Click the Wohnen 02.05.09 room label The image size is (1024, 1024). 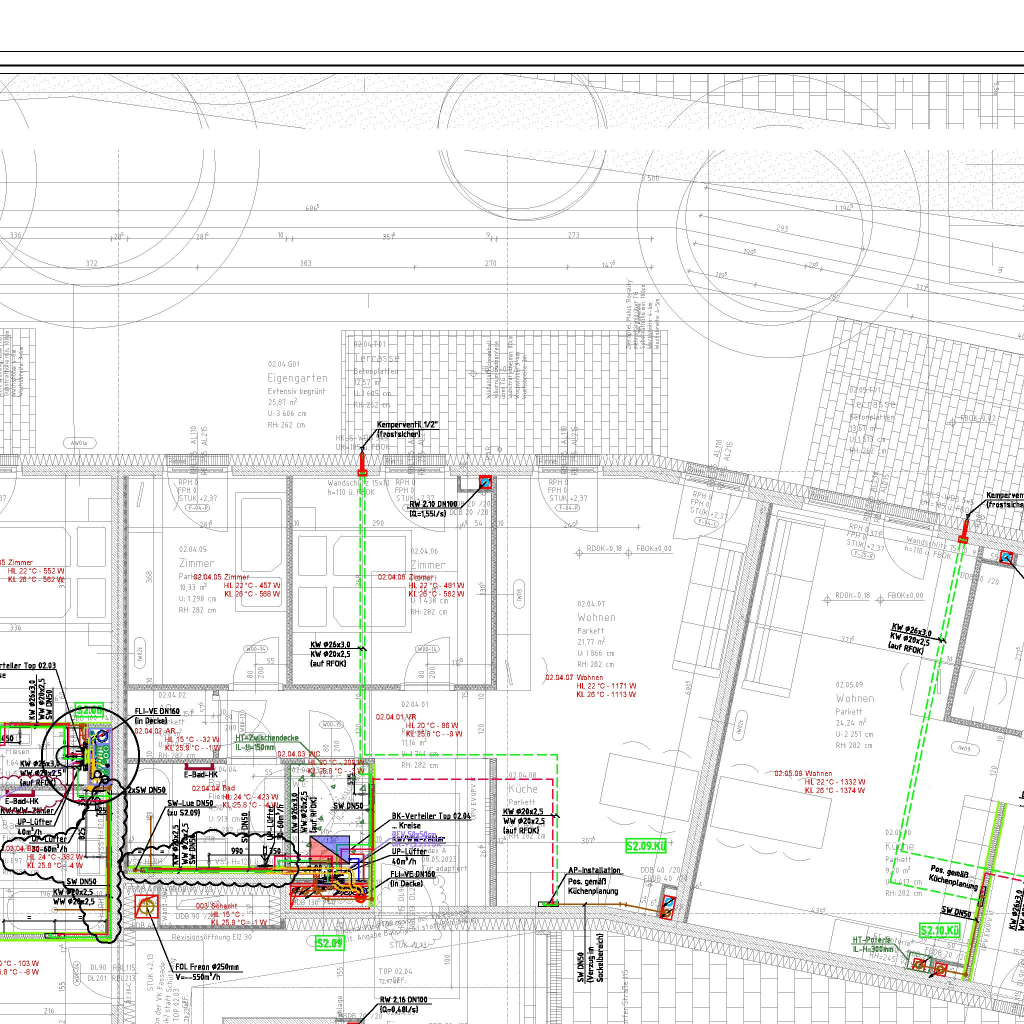[855, 697]
